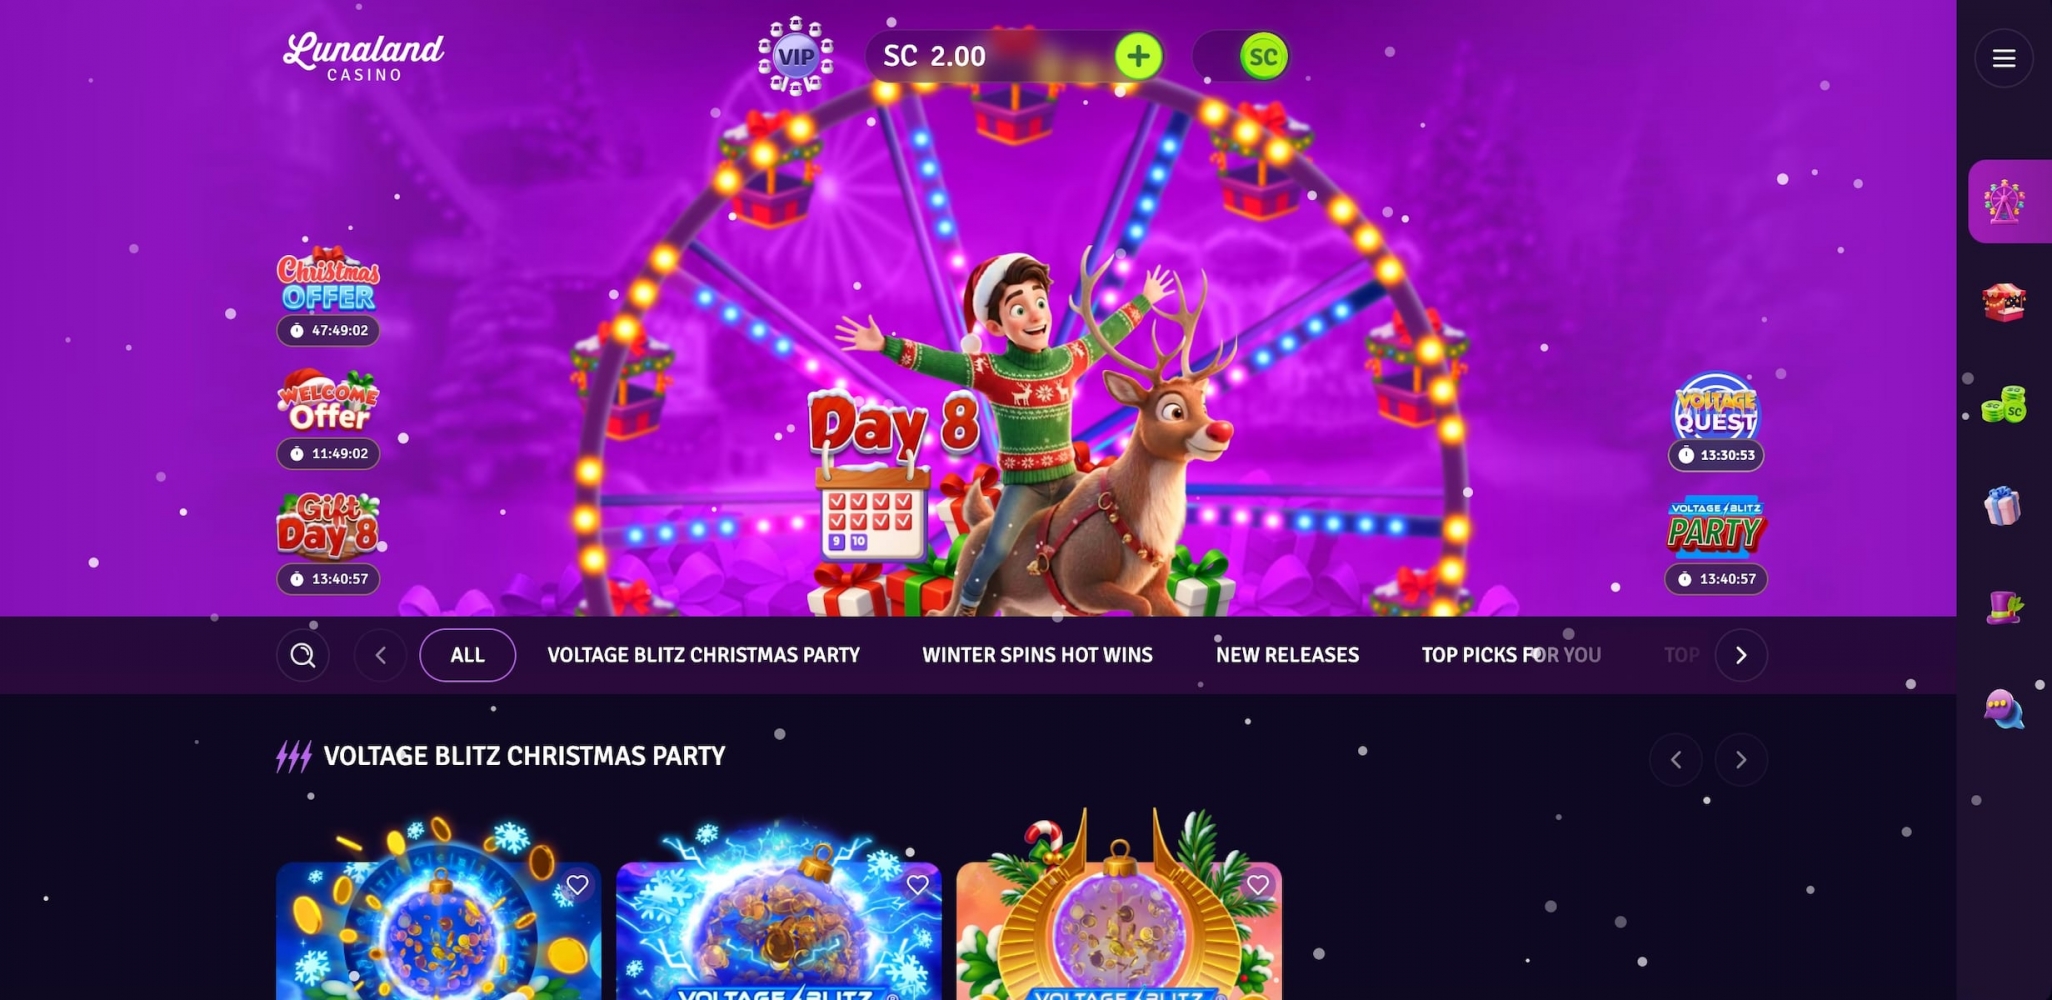2052x1000 pixels.
Task: Click the green plus add-coins button
Action: pos(1138,56)
